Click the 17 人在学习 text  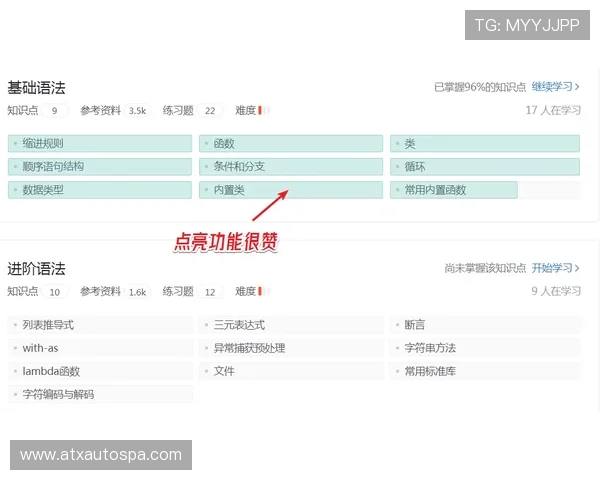[553, 110]
